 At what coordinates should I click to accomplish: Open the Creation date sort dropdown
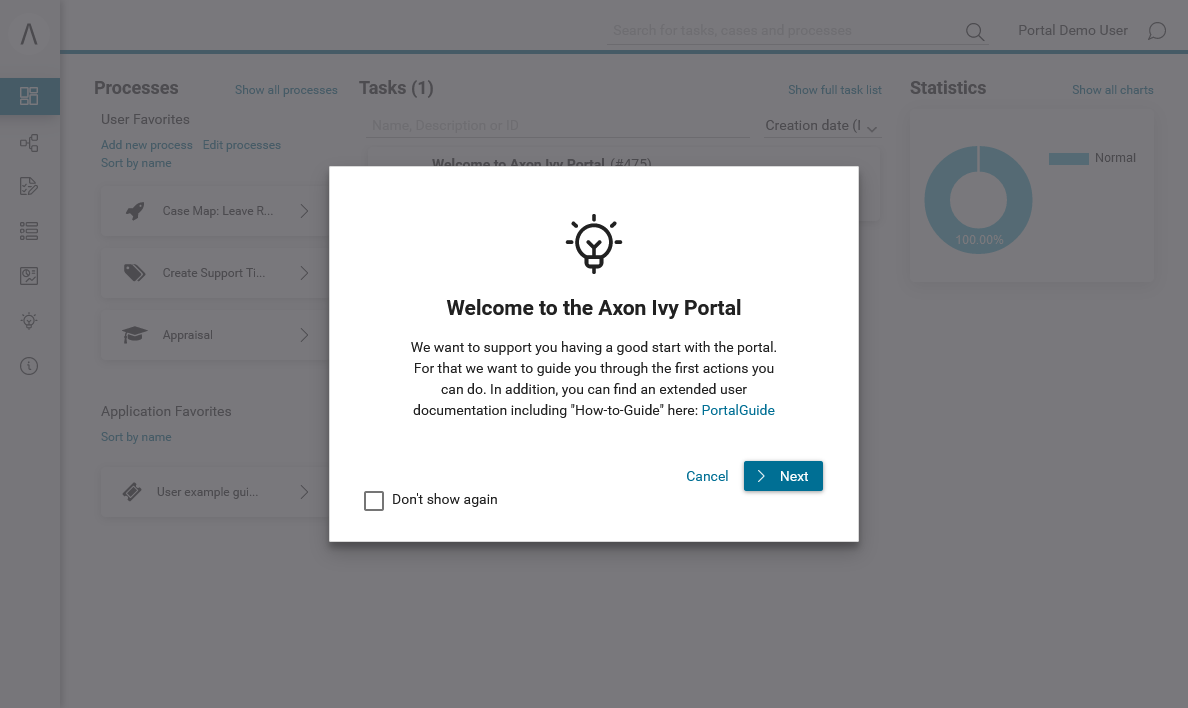coord(820,126)
